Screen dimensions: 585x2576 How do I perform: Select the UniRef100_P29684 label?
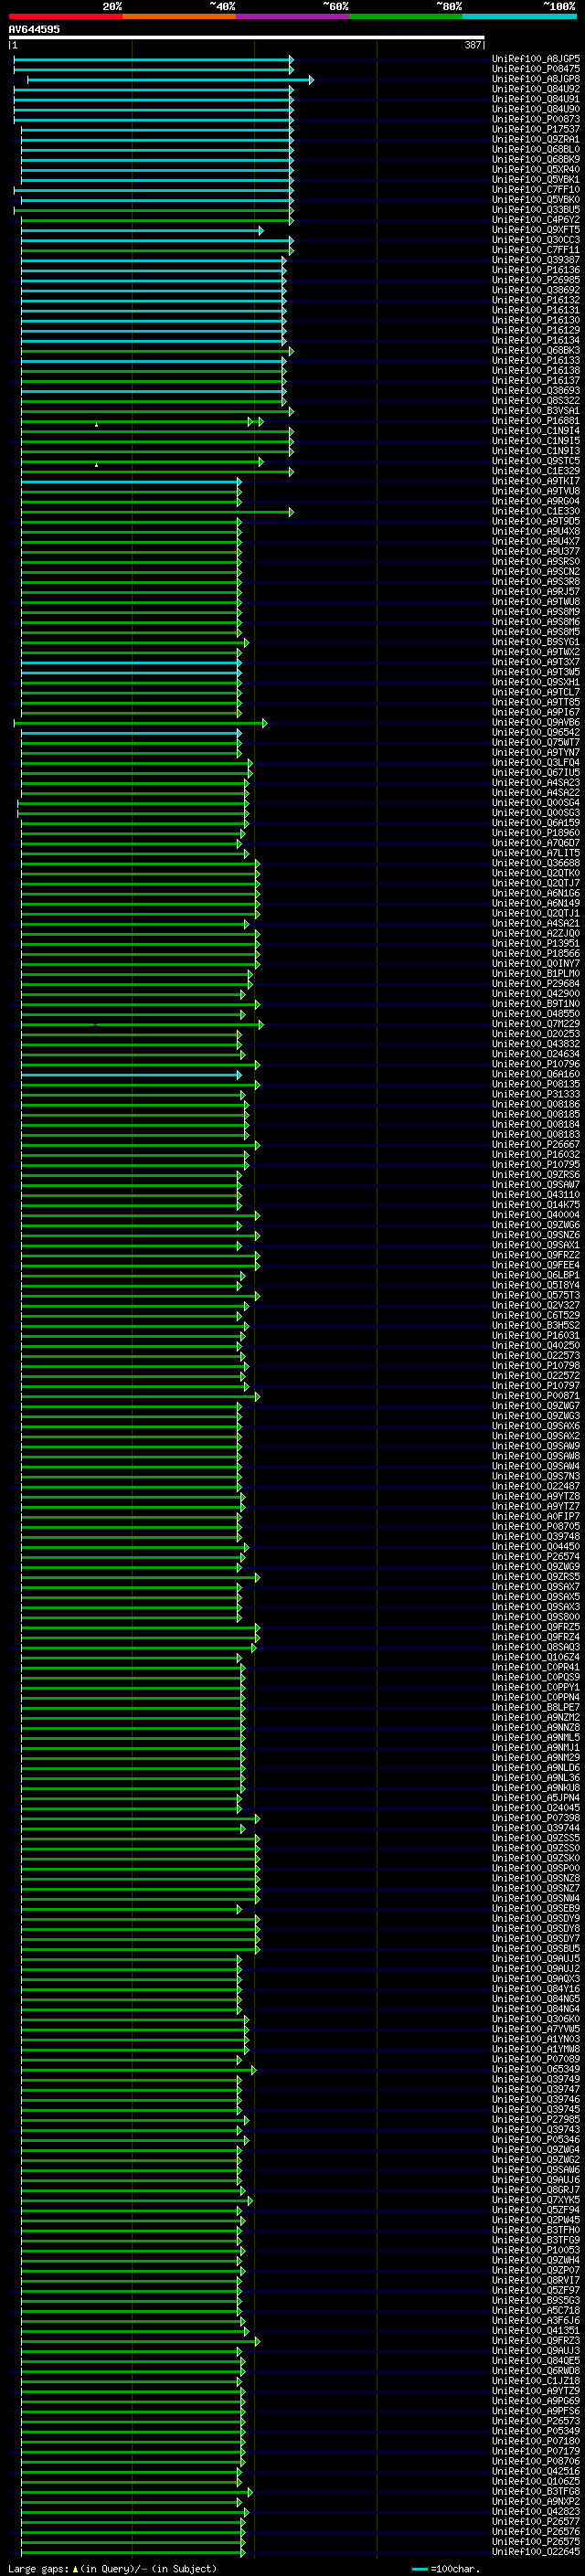coord(536,983)
